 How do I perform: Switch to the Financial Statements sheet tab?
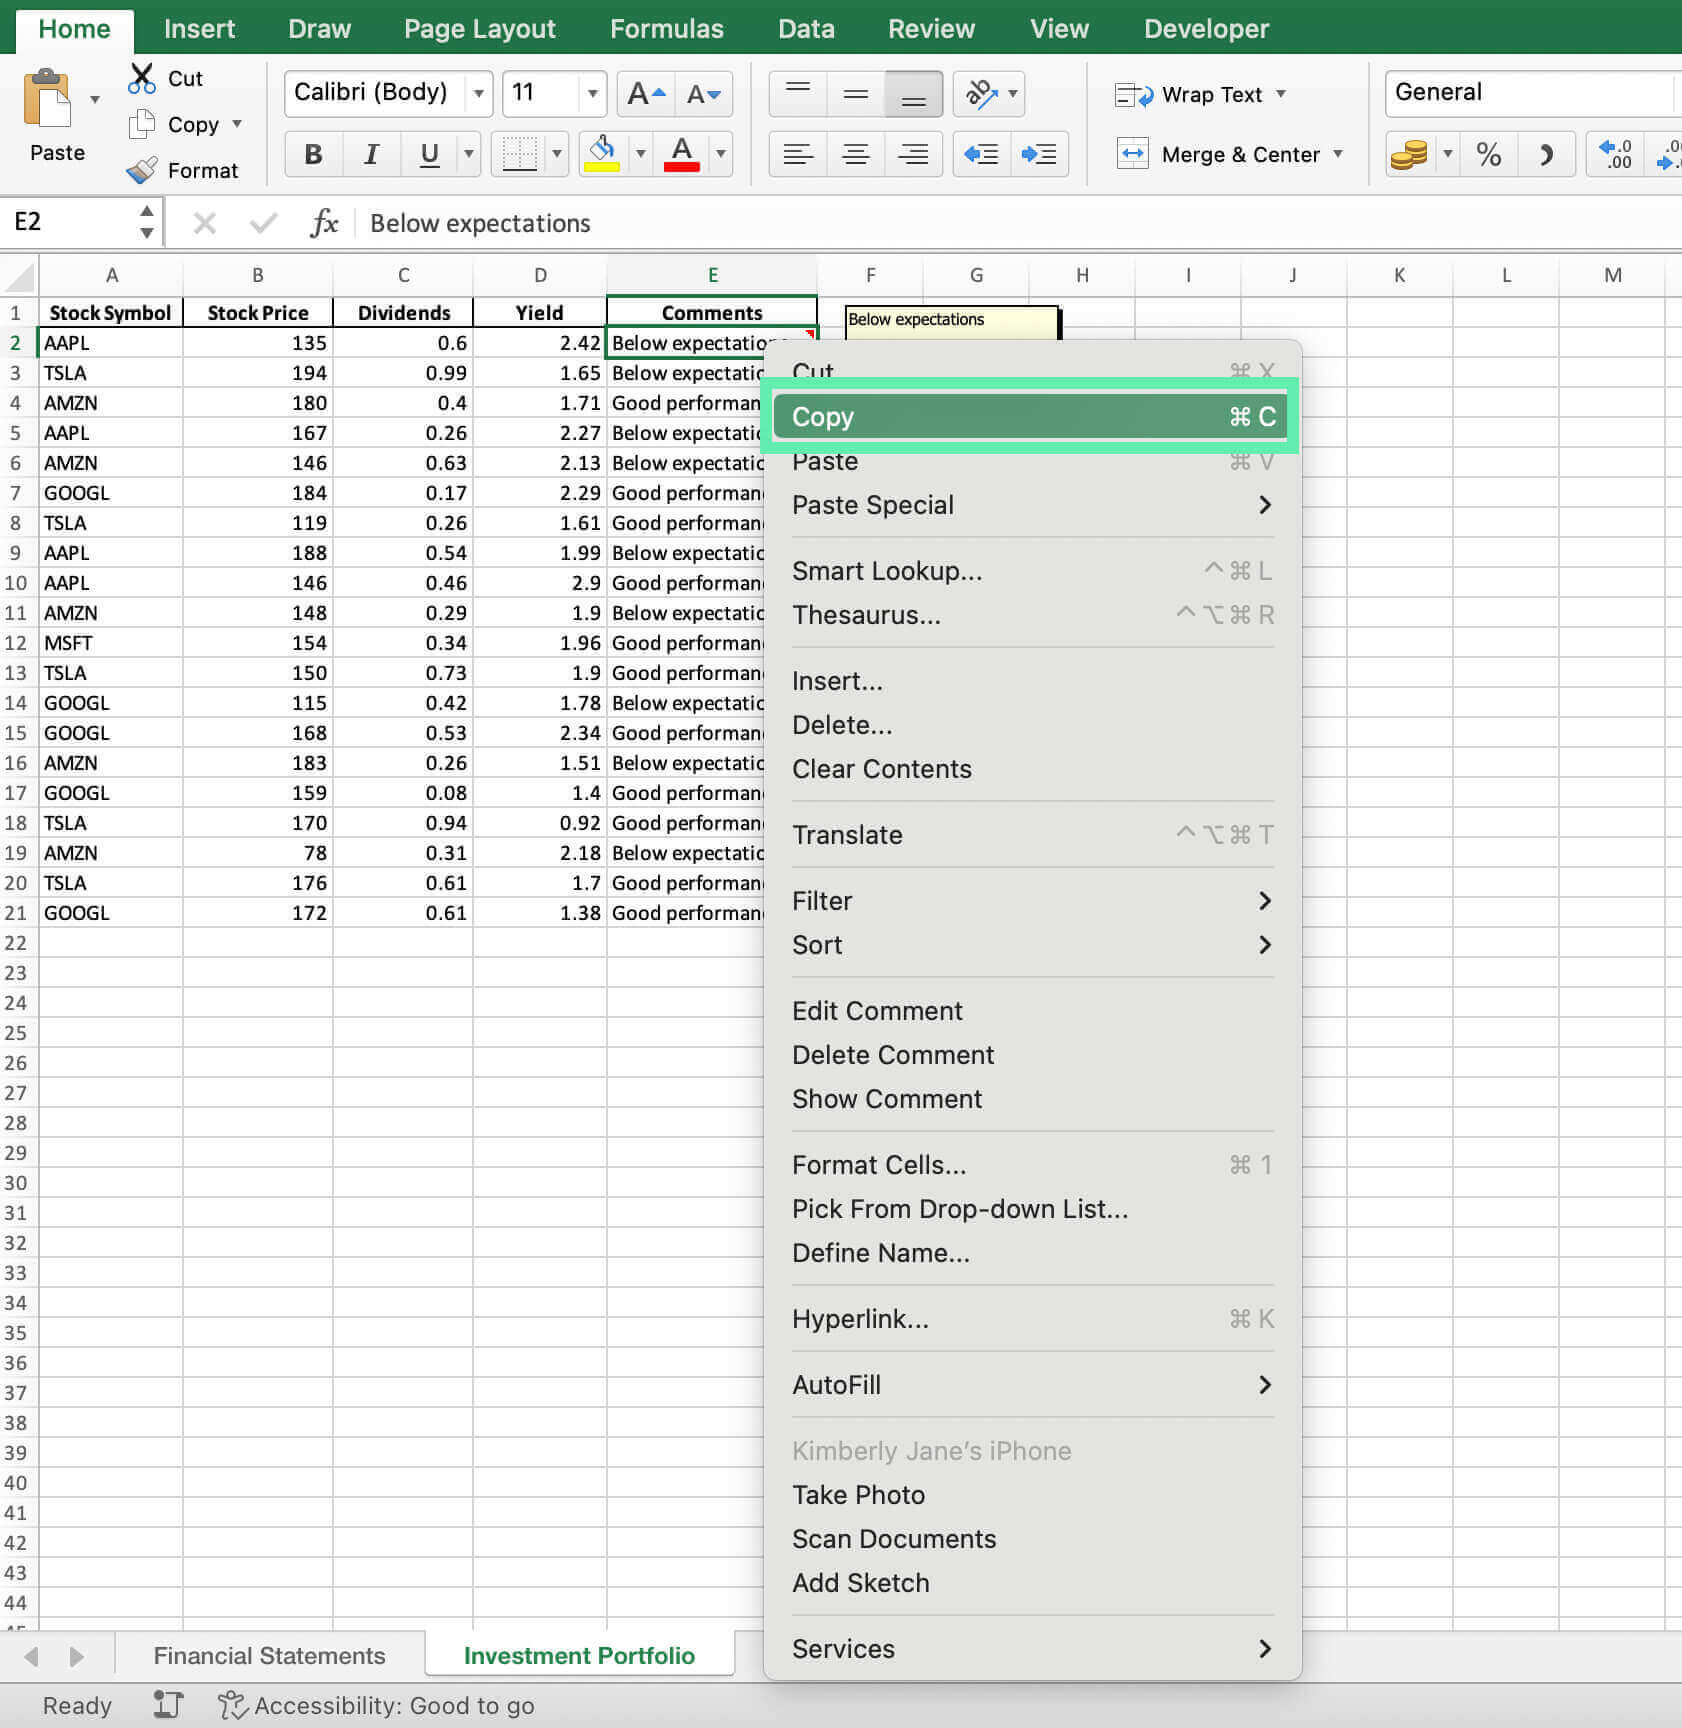pyautogui.click(x=269, y=1655)
